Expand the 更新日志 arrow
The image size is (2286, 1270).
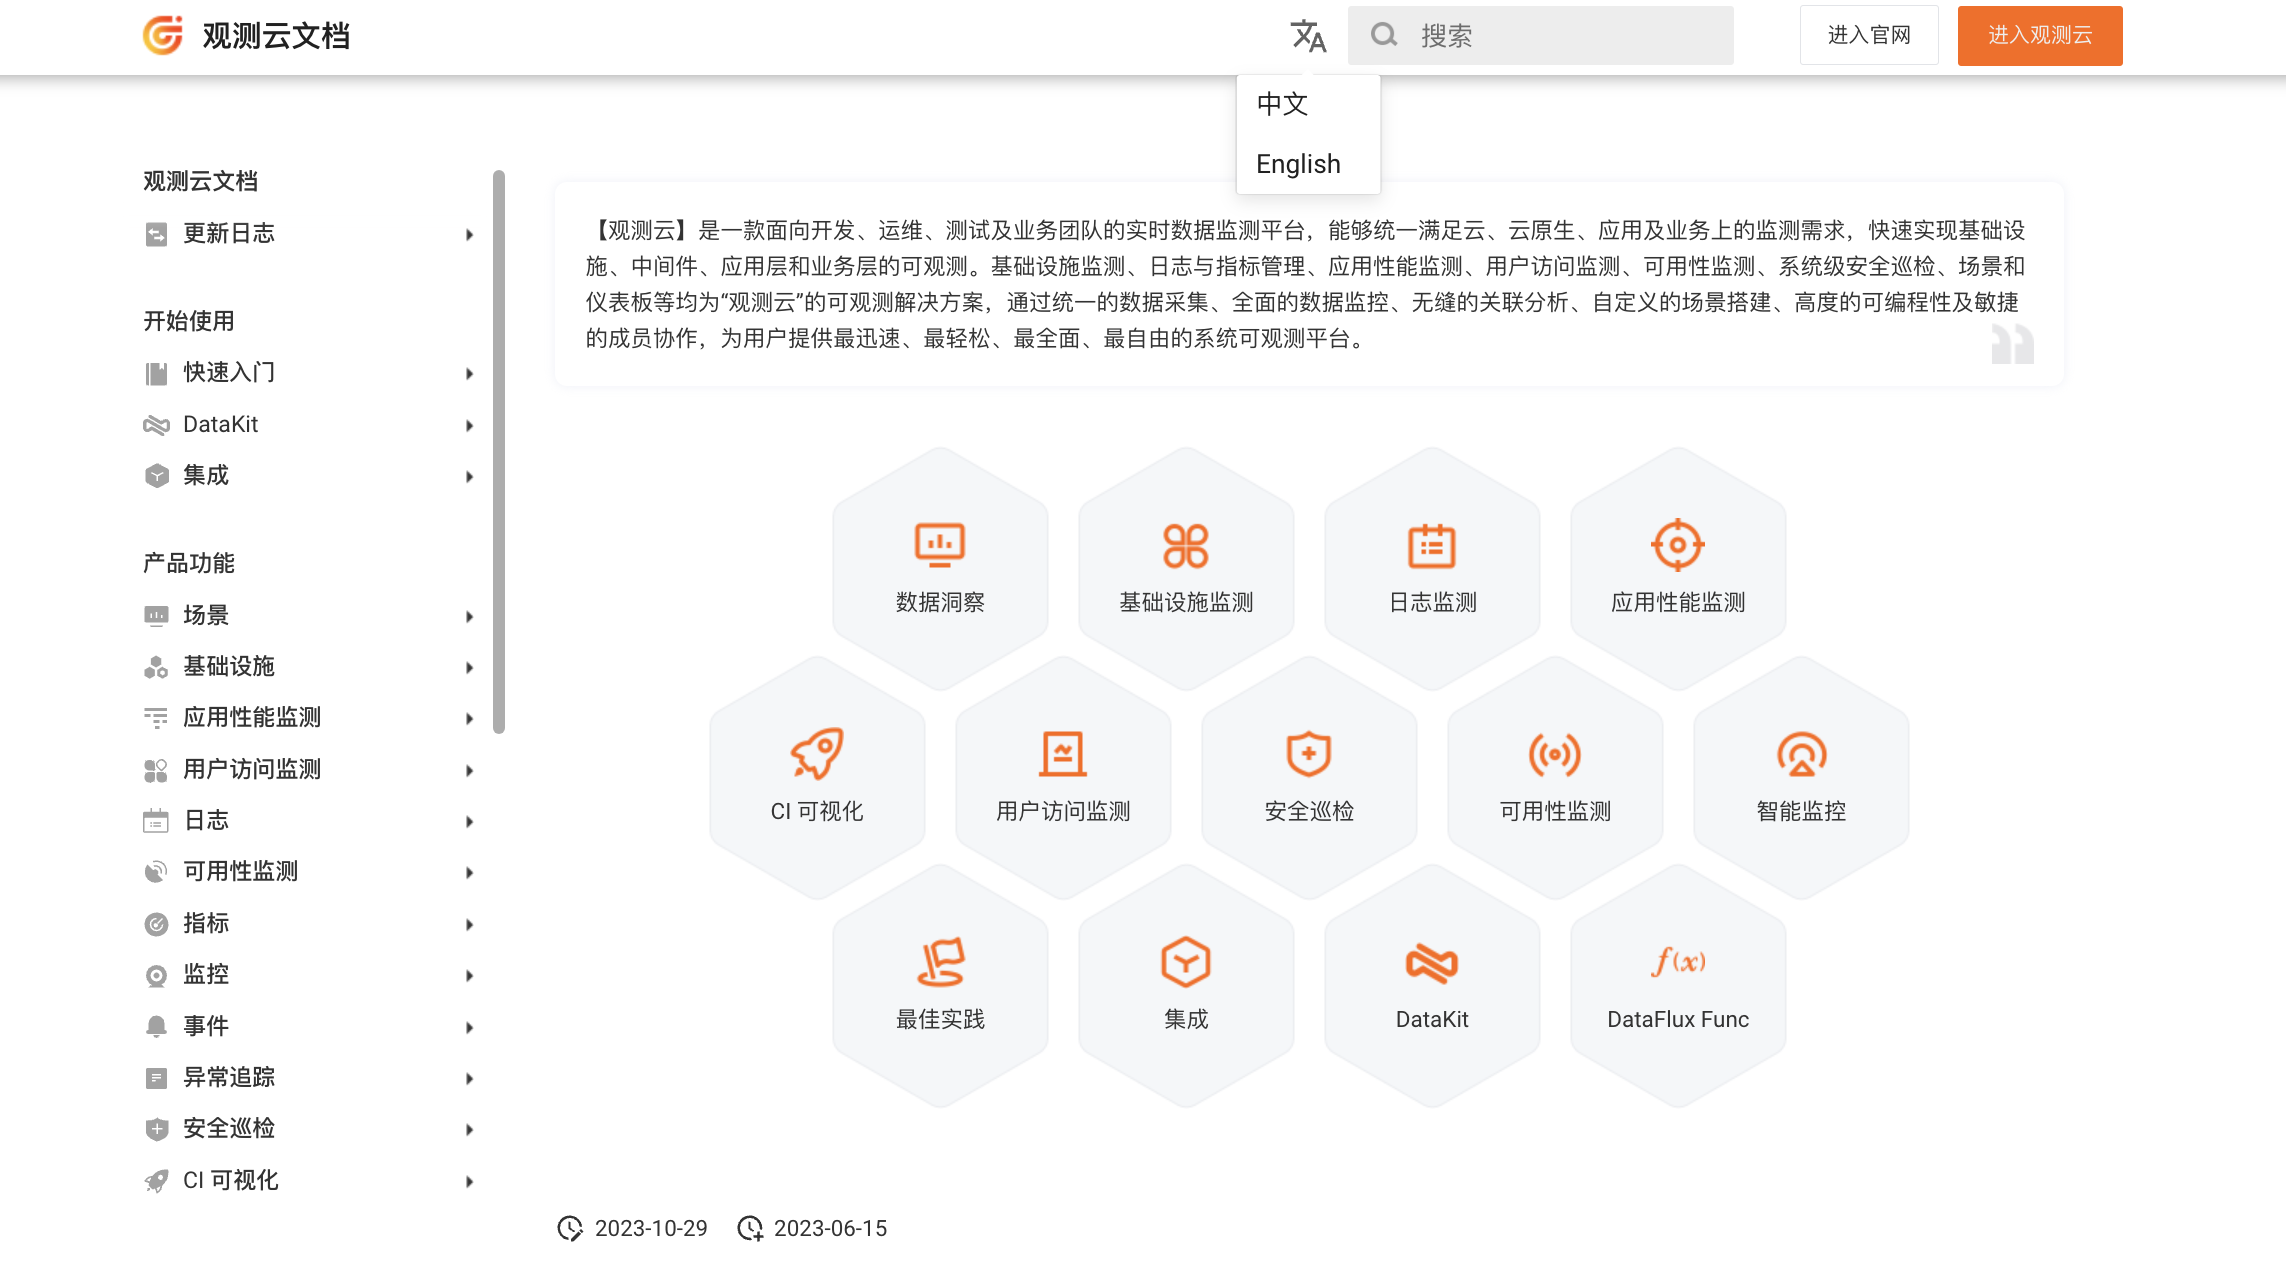470,234
